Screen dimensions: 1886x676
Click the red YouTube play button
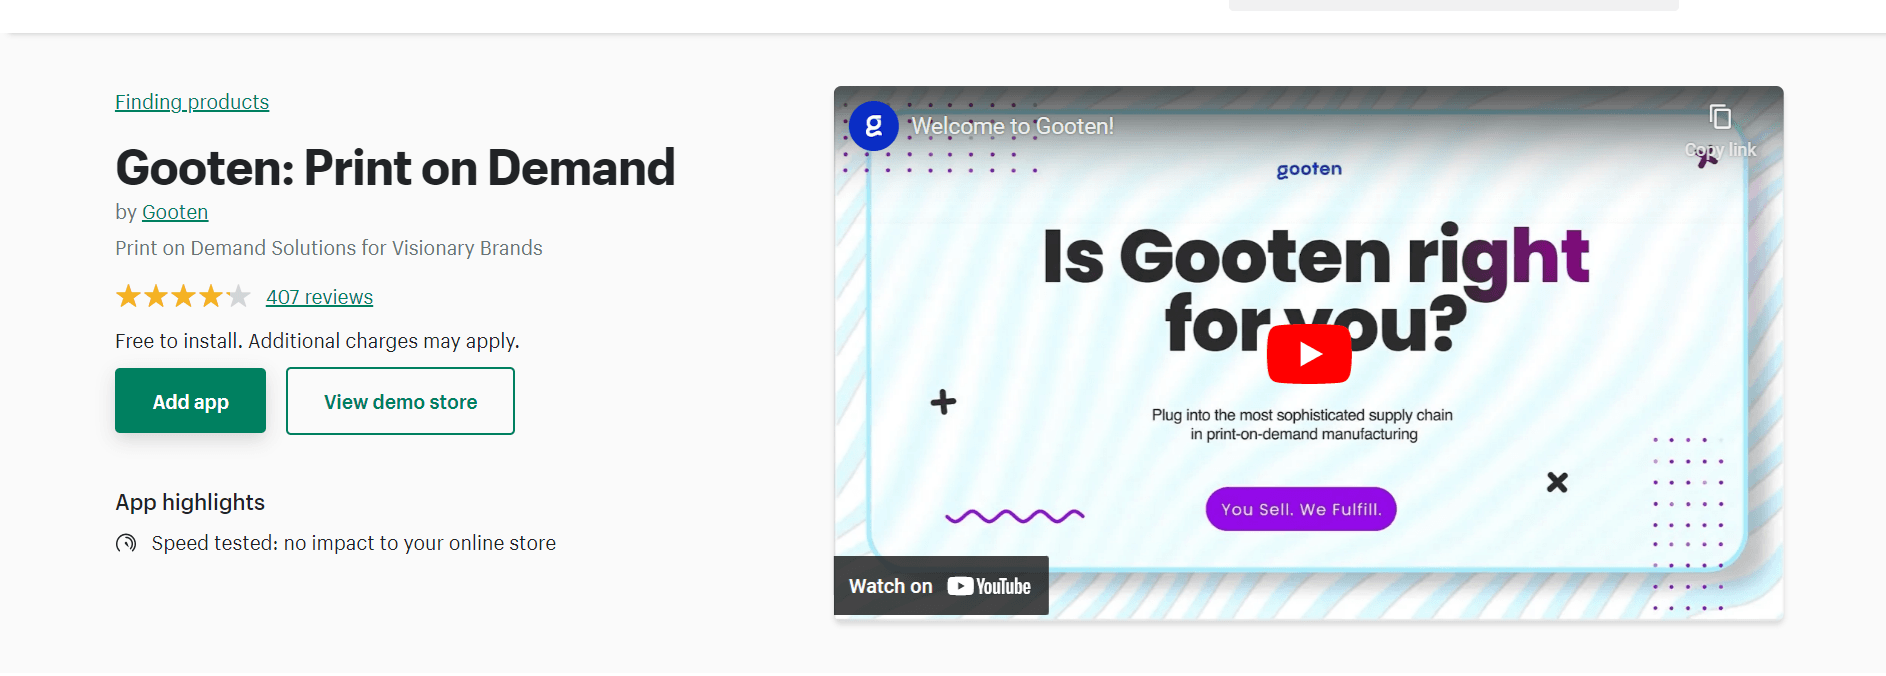tap(1309, 354)
